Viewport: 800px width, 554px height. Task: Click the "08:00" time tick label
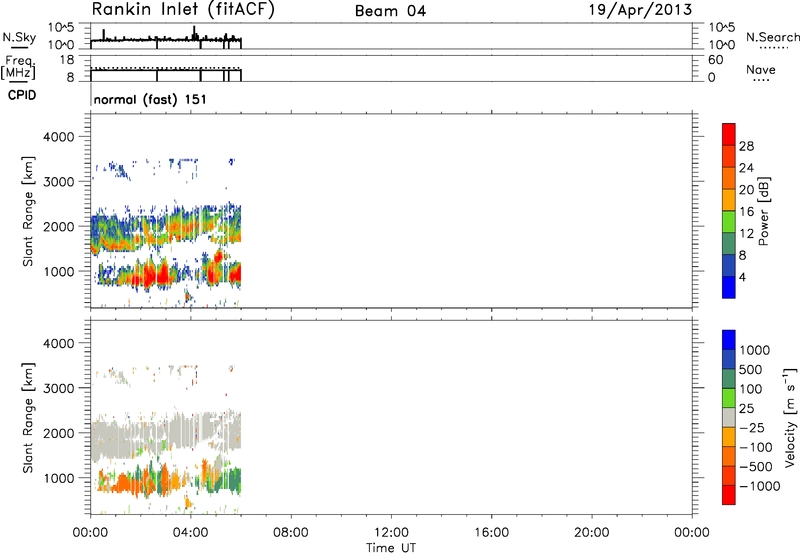(x=290, y=533)
